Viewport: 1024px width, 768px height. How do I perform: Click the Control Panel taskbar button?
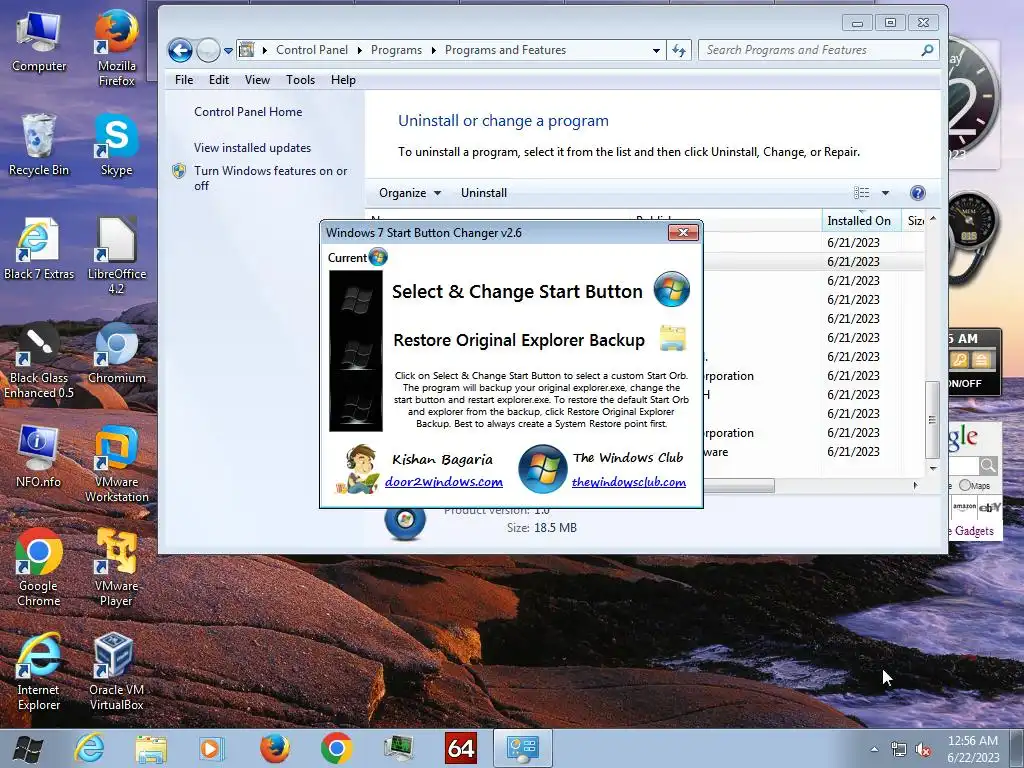point(522,748)
